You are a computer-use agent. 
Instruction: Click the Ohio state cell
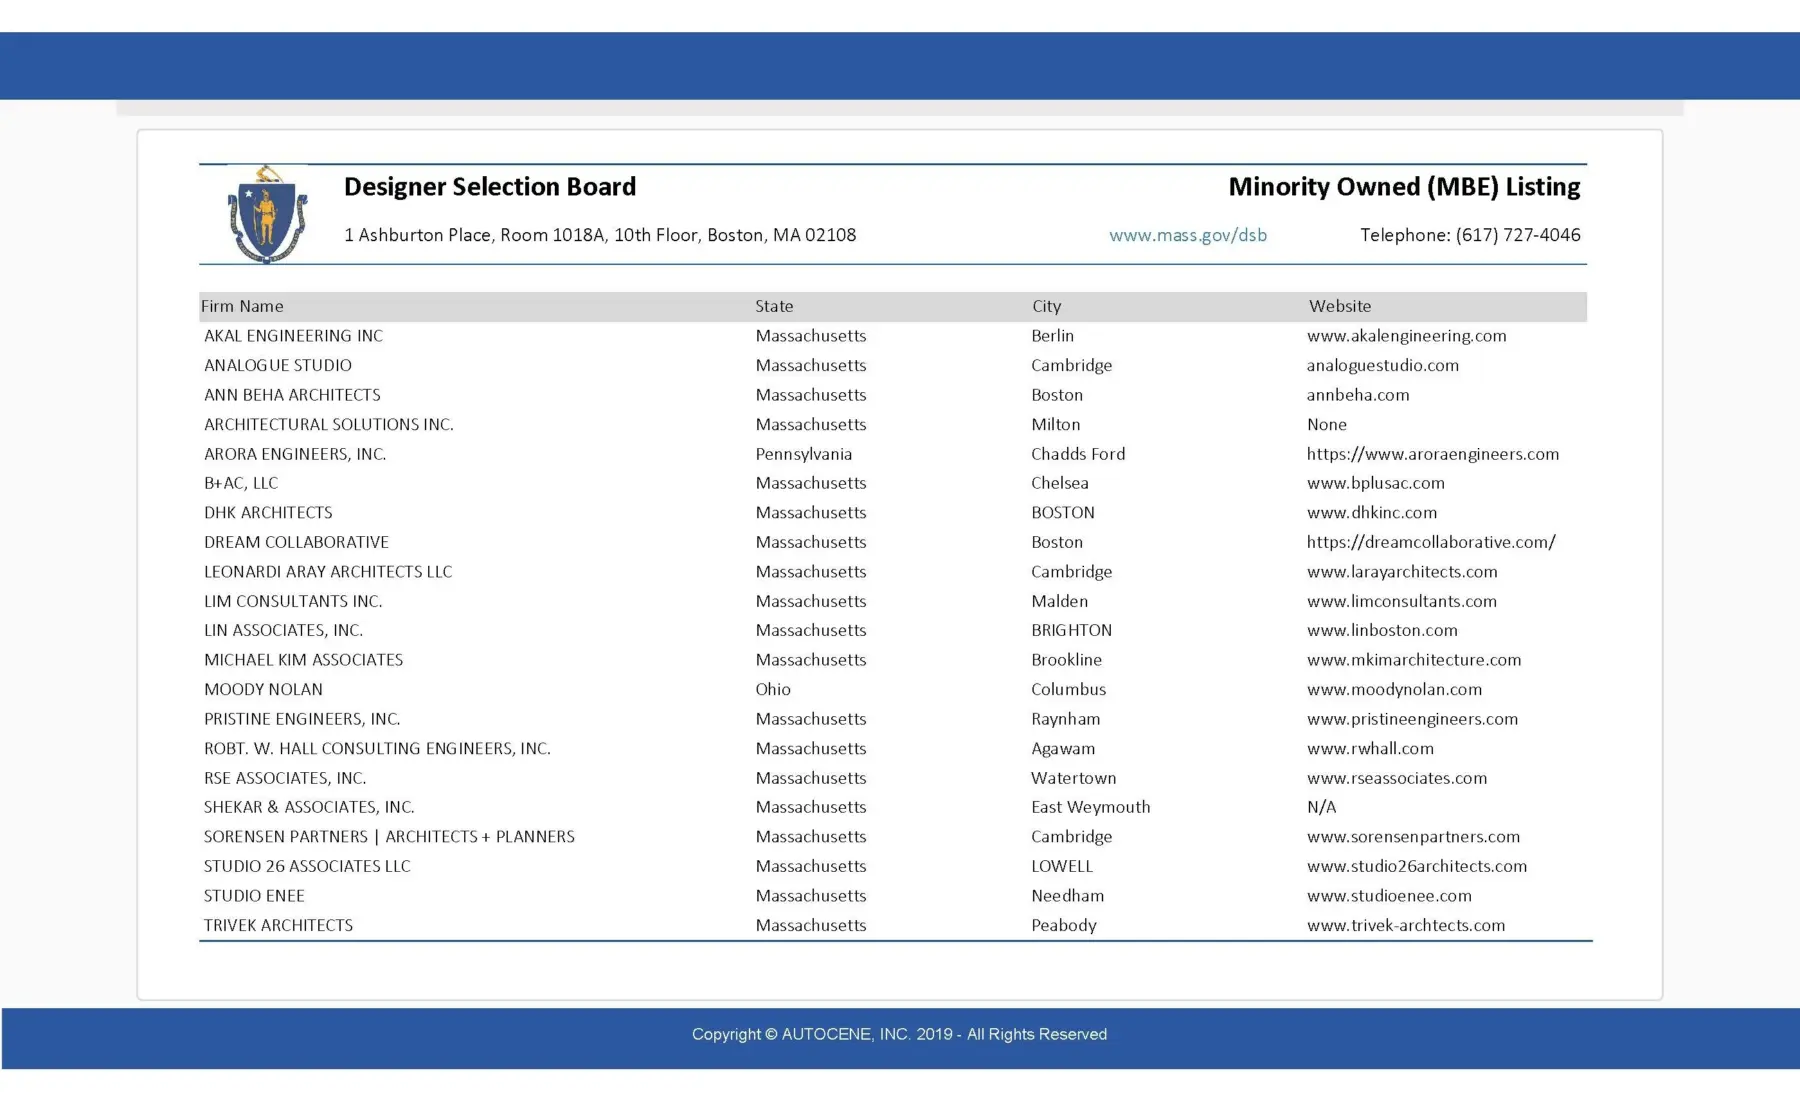[773, 689]
